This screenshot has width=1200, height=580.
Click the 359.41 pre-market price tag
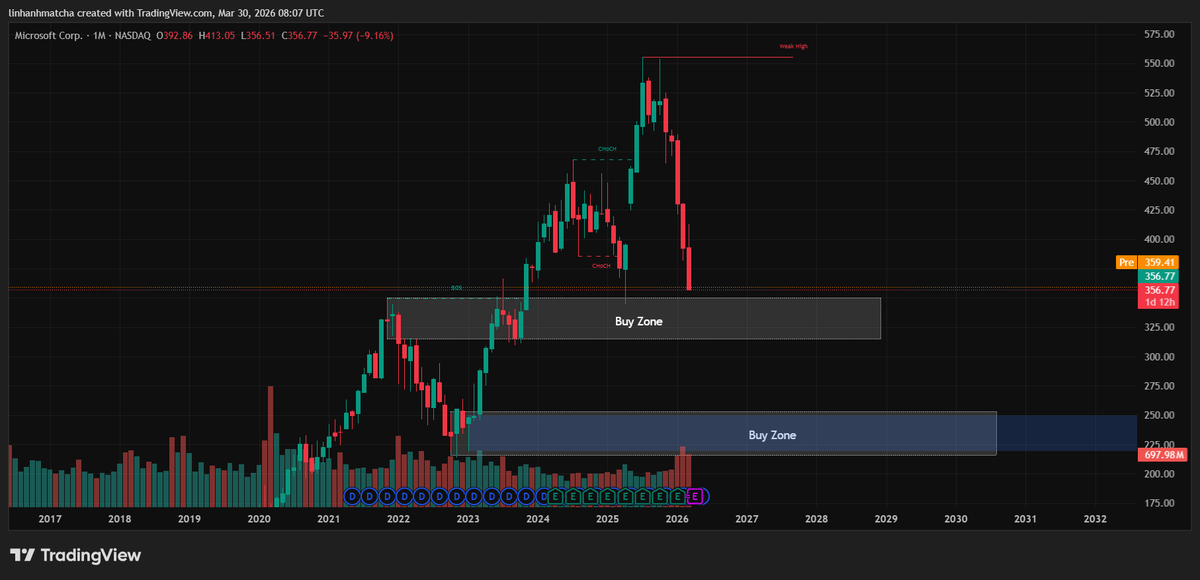coord(1160,263)
